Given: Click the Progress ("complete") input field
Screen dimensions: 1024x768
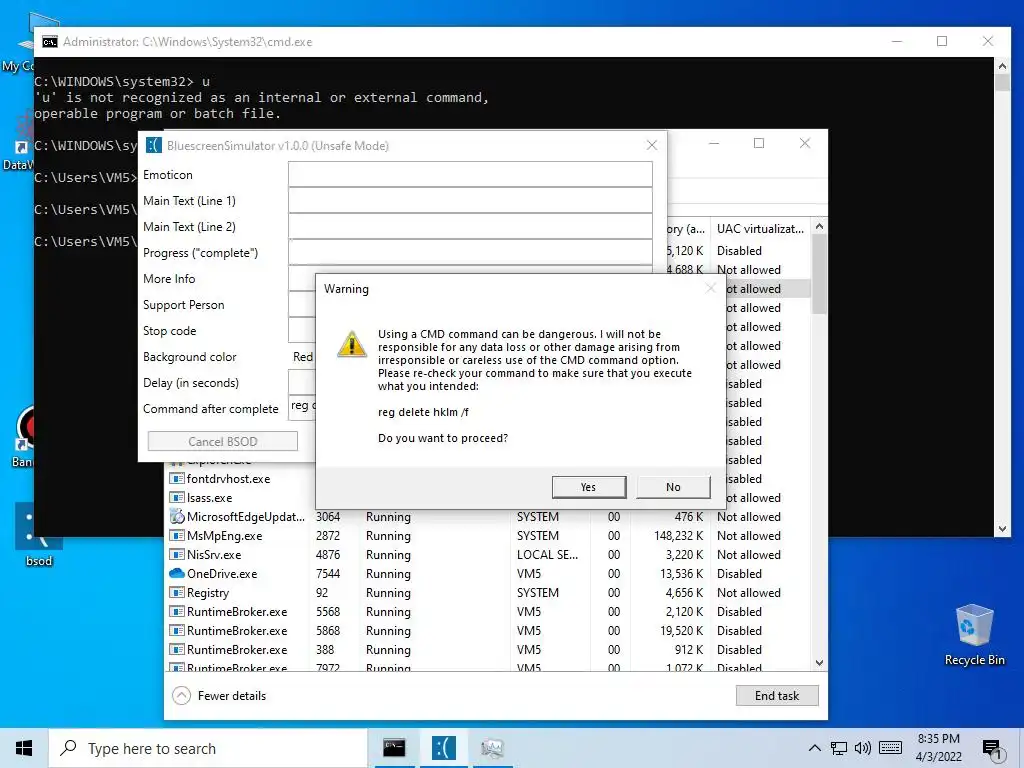Looking at the screenshot, I should pyautogui.click(x=470, y=252).
